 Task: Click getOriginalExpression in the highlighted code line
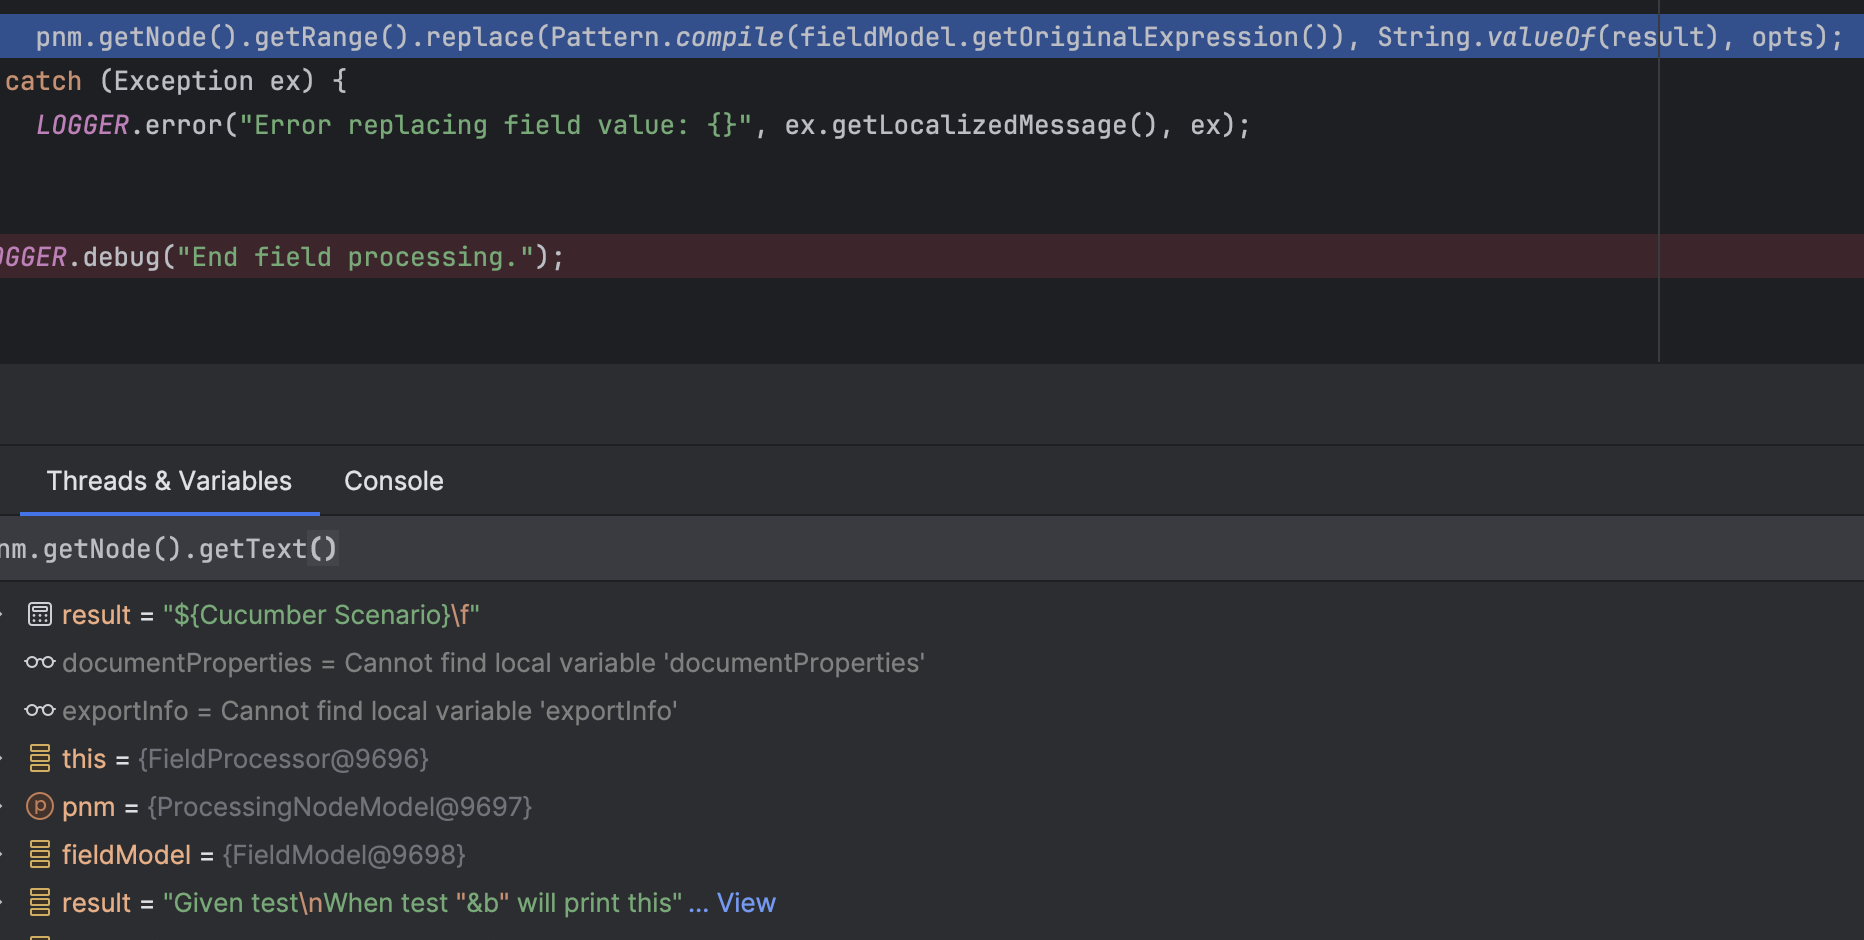click(1134, 37)
